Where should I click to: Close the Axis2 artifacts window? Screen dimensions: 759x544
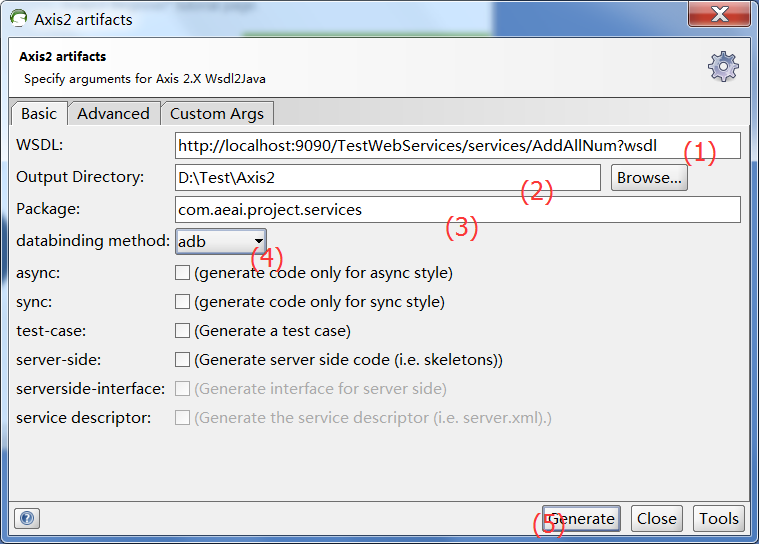(x=719, y=14)
